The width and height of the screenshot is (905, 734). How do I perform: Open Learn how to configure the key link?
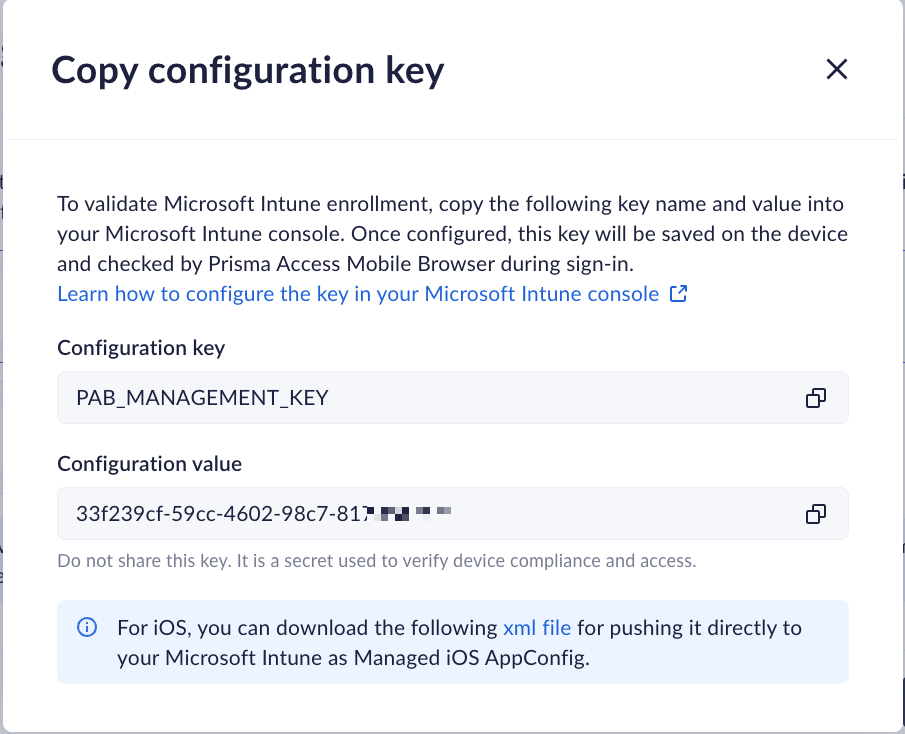[x=358, y=294]
